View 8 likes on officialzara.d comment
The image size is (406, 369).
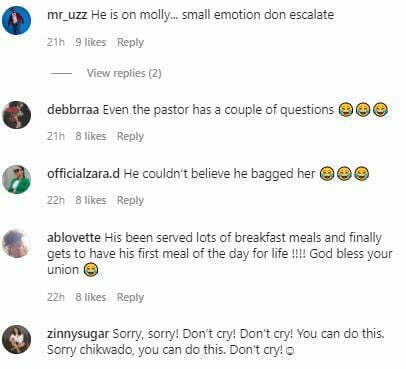(x=91, y=200)
